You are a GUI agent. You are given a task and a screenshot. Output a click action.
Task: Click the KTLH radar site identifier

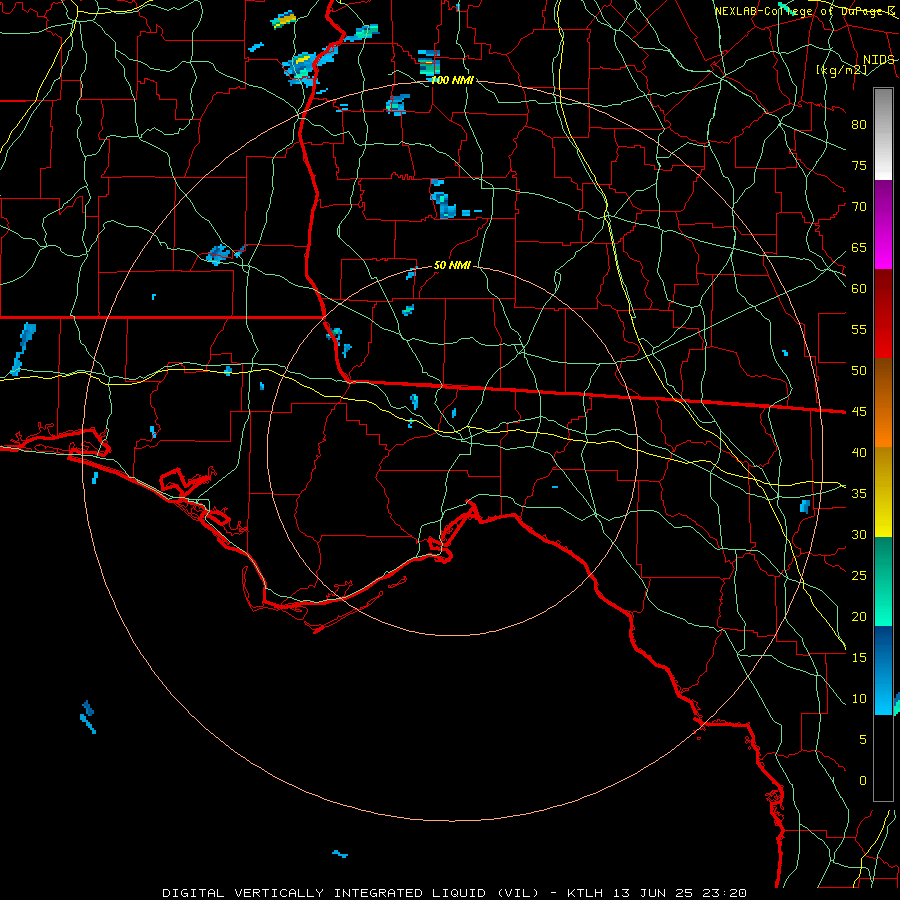point(587,893)
